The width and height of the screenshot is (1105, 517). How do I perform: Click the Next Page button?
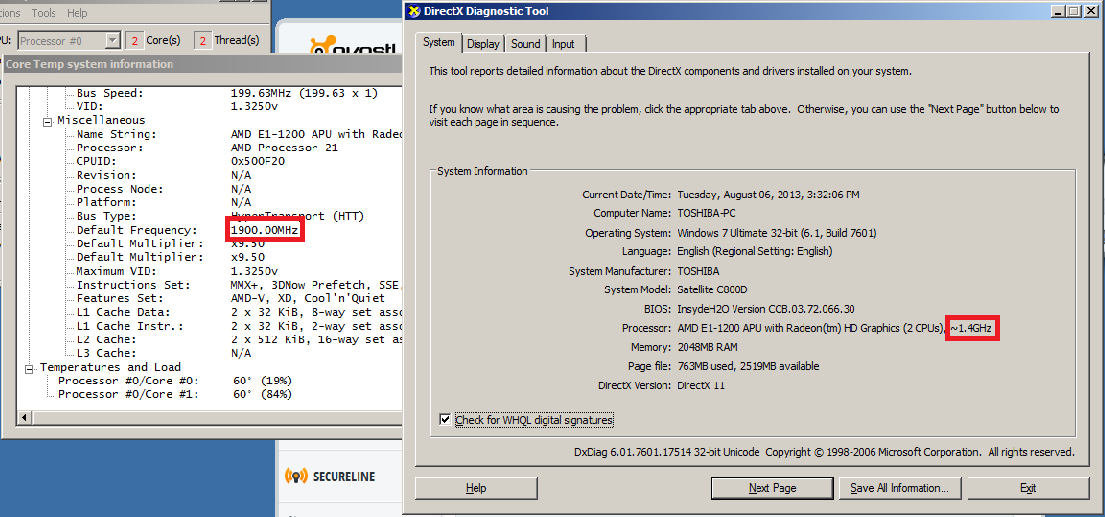[x=772, y=487]
